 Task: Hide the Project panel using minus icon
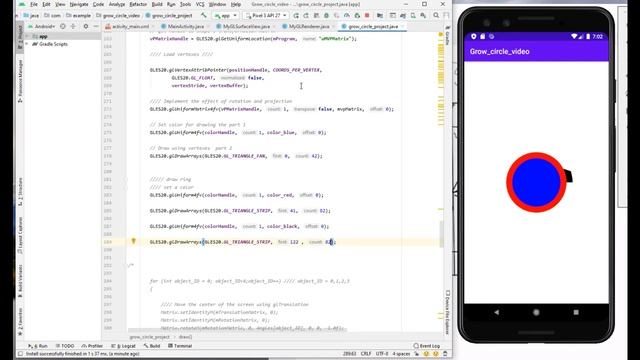point(96,26)
